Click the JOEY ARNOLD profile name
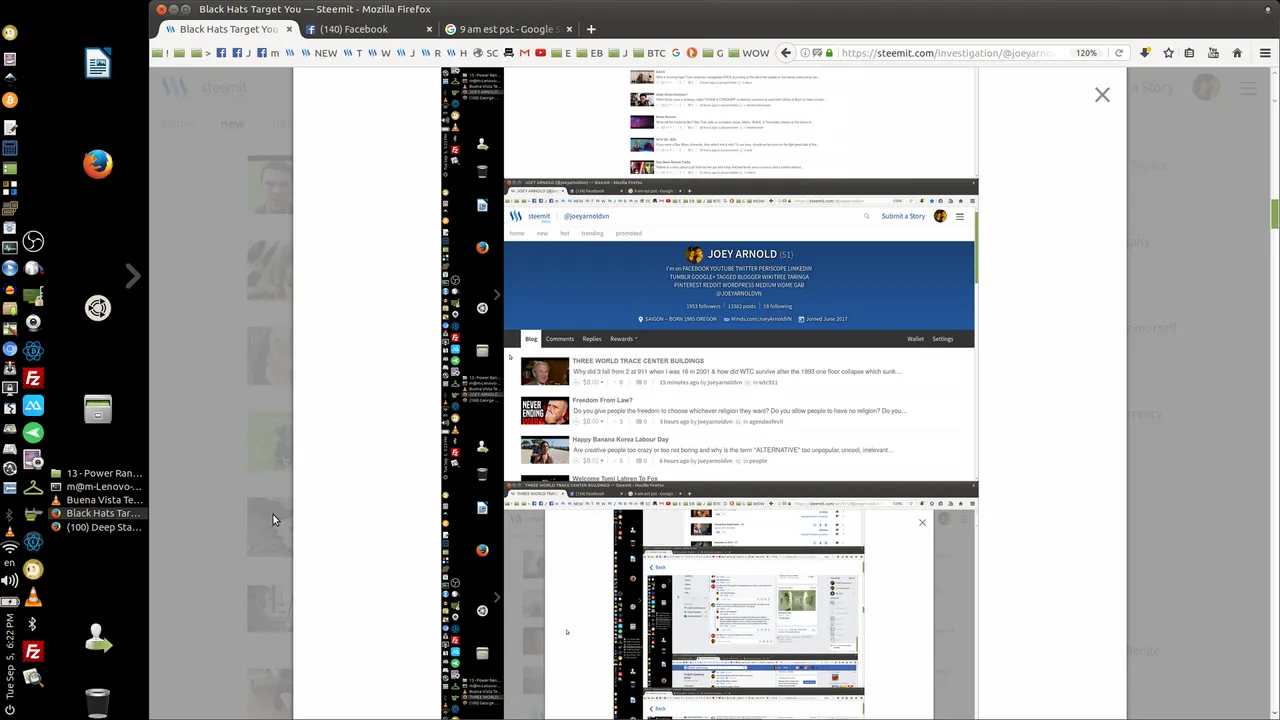The image size is (1280, 720). pyautogui.click(x=742, y=254)
